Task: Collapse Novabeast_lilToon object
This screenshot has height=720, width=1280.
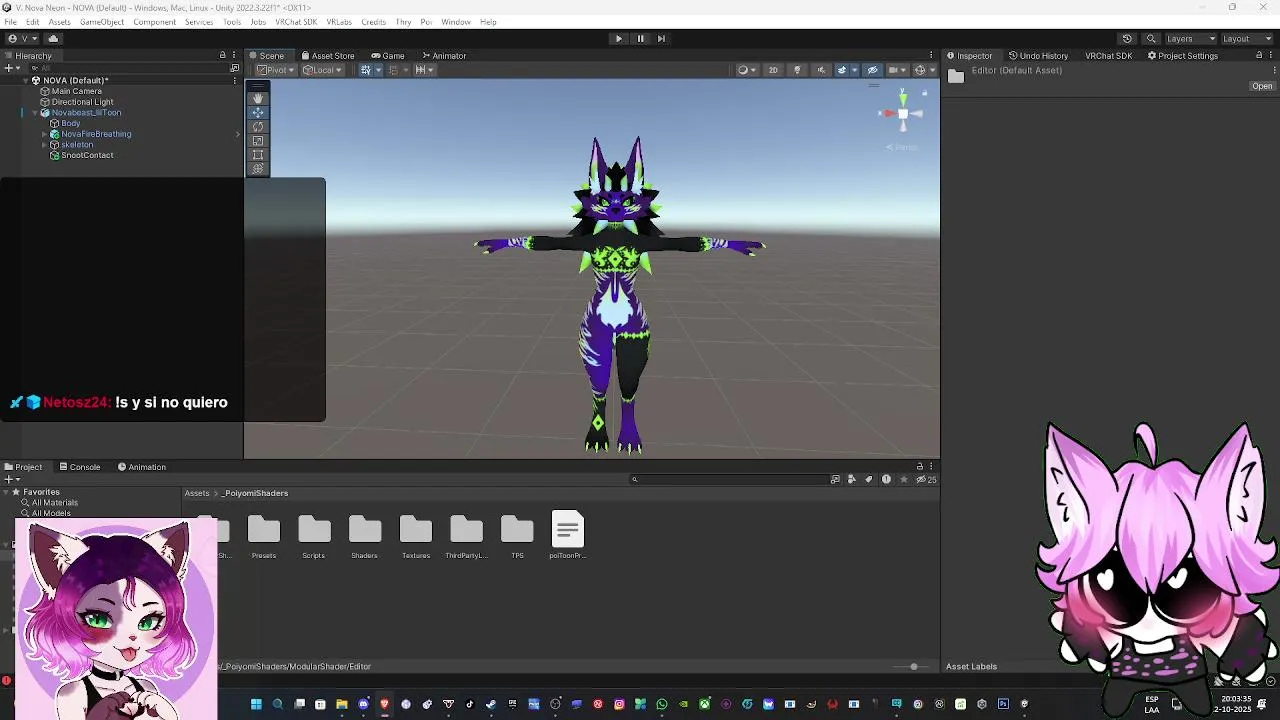Action: pos(34,113)
